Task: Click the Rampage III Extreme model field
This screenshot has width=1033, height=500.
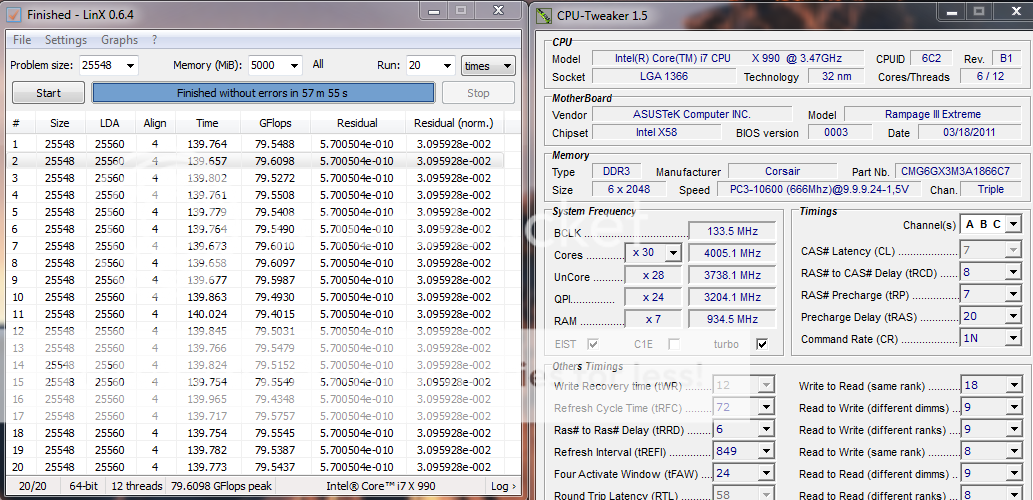Action: (932, 114)
